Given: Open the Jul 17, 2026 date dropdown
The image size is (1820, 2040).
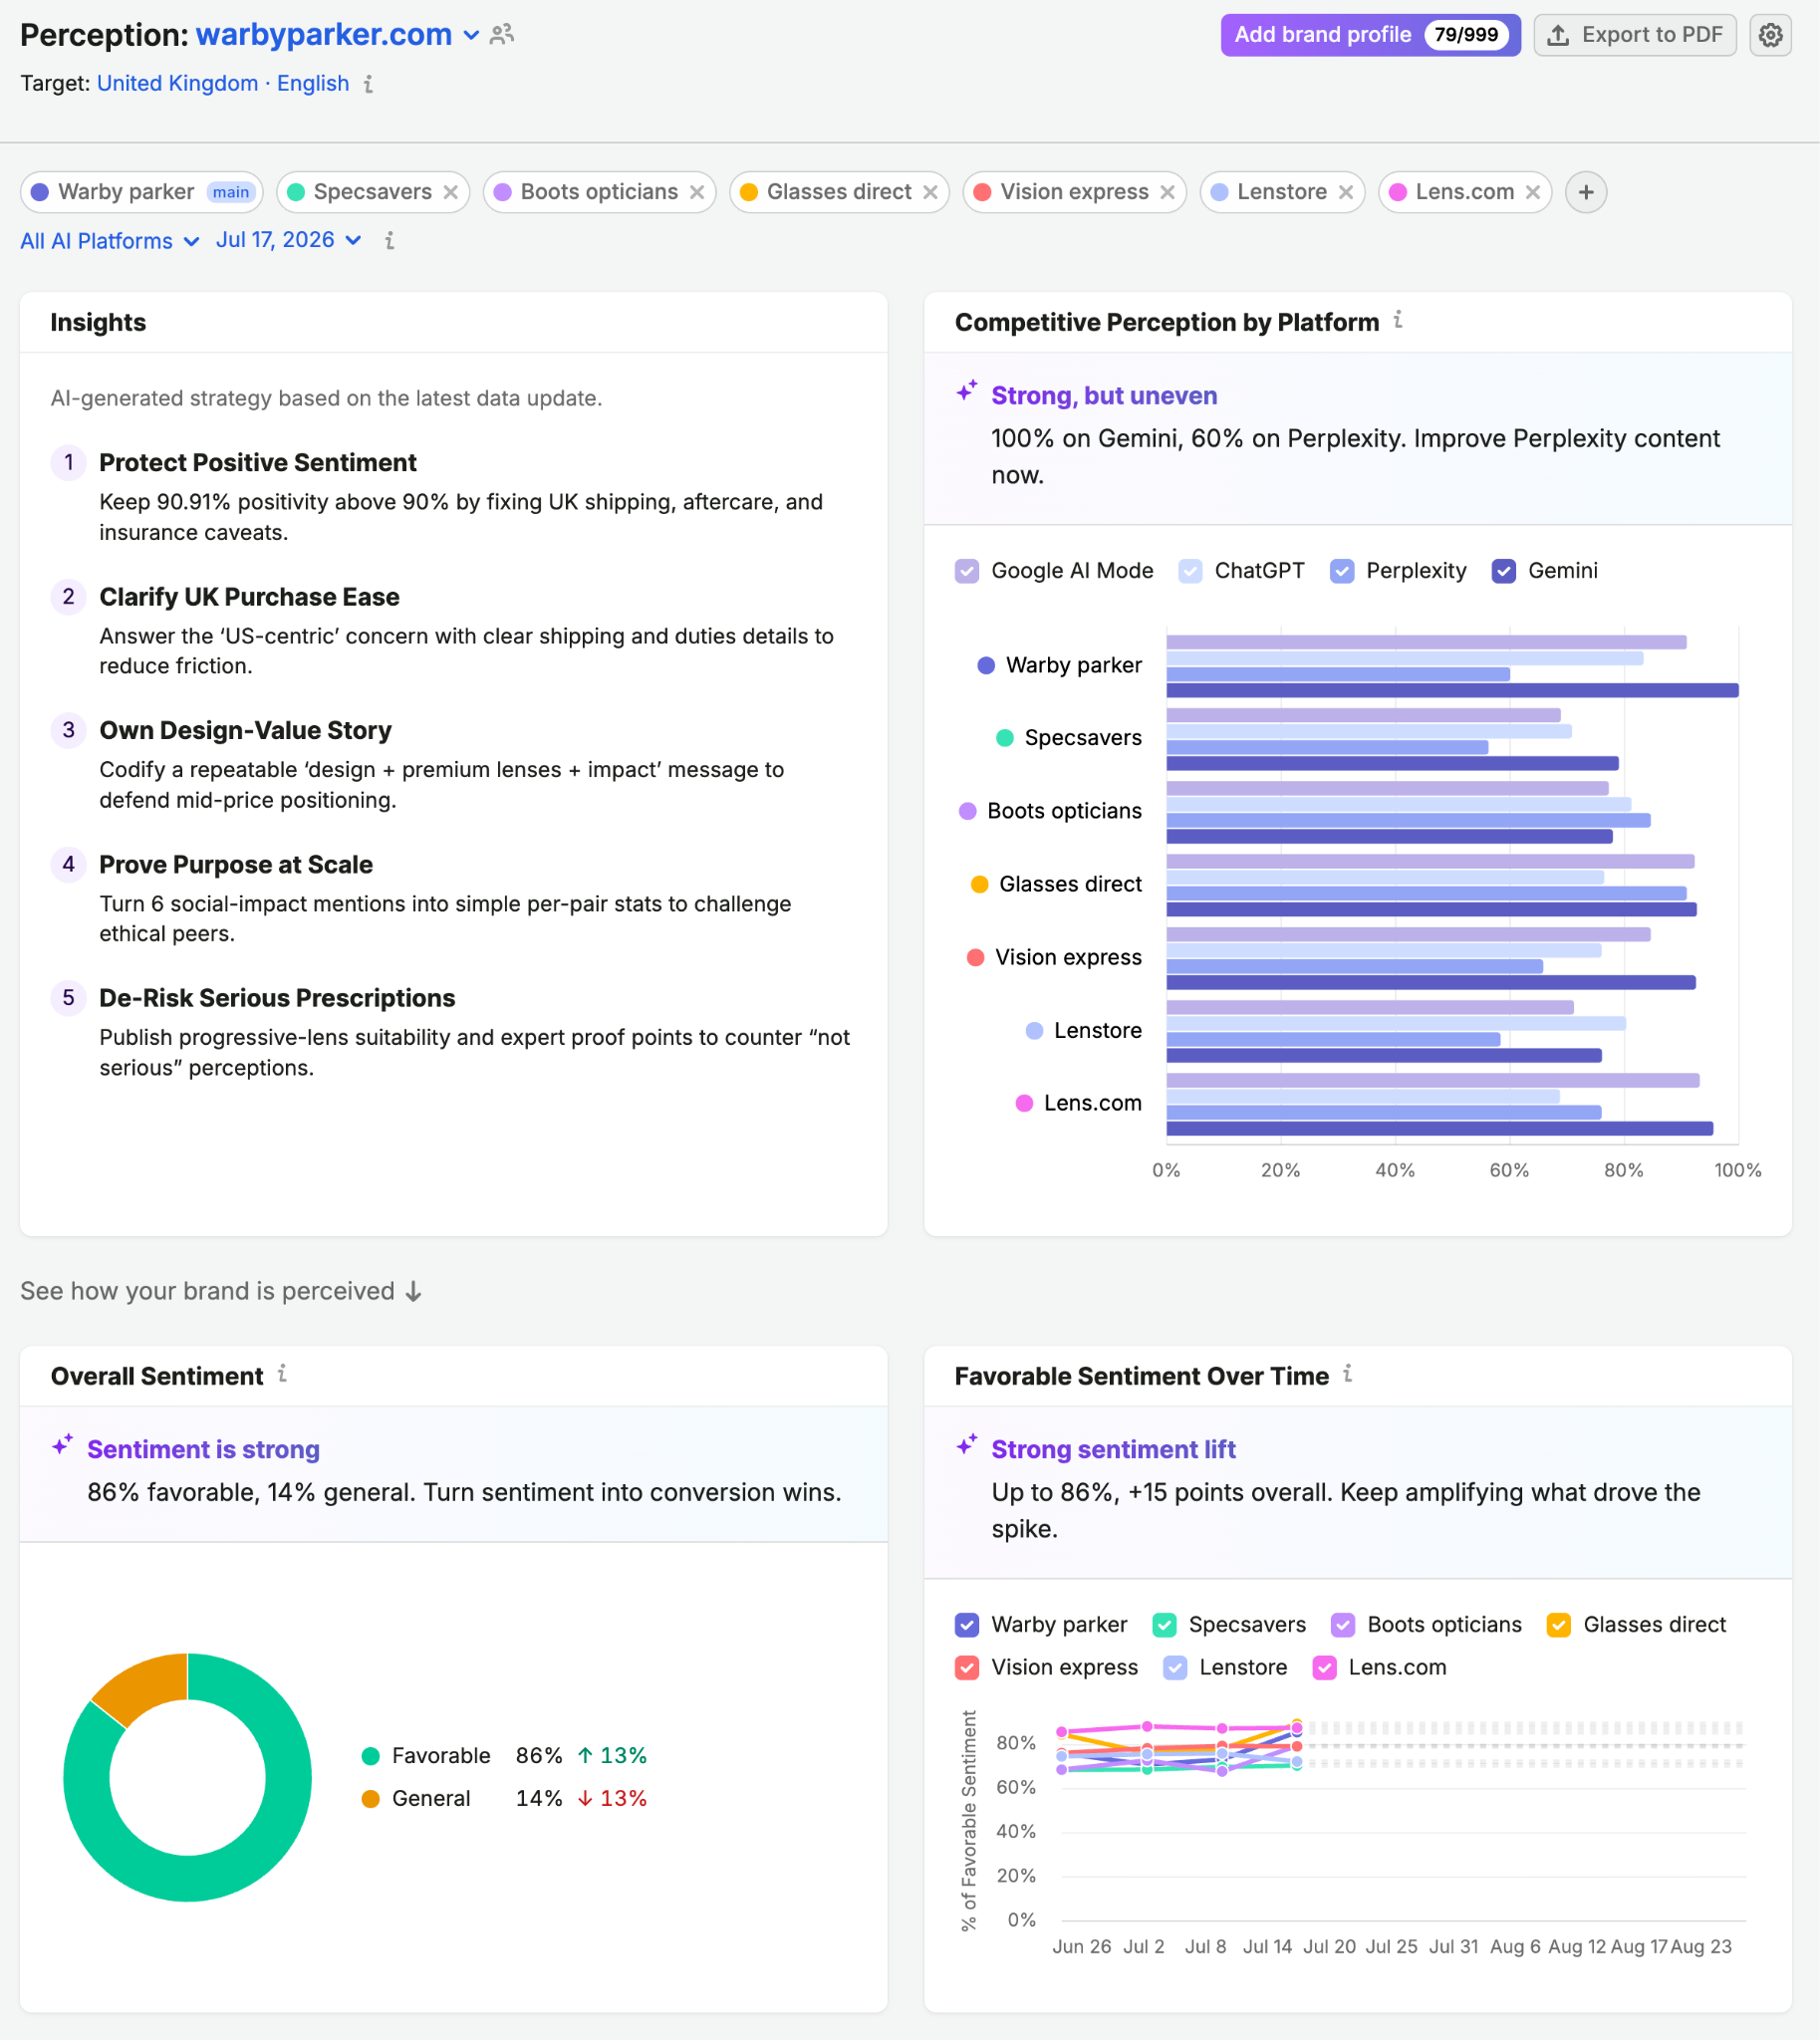Looking at the screenshot, I should (x=288, y=240).
